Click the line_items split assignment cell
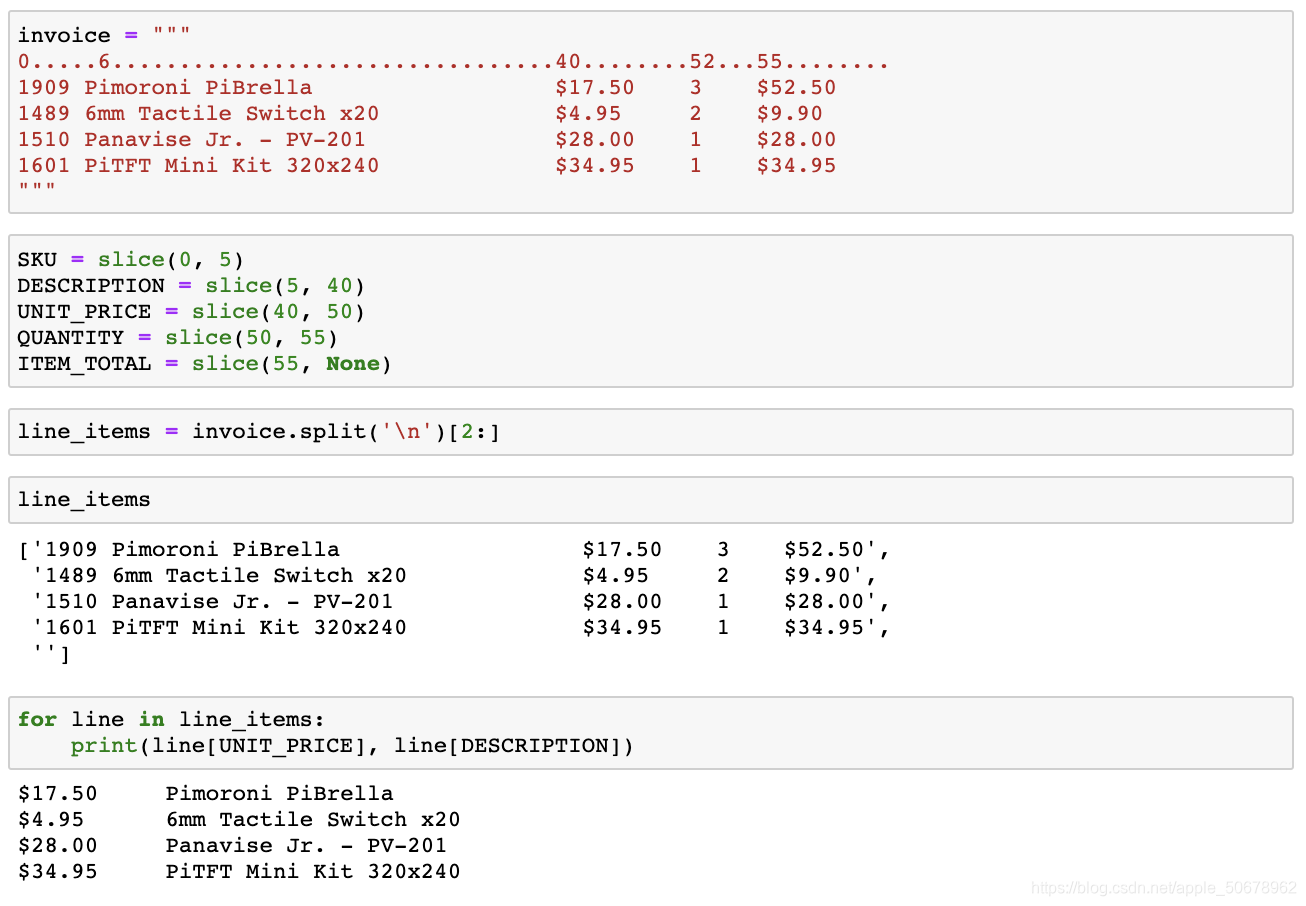 click(651, 432)
